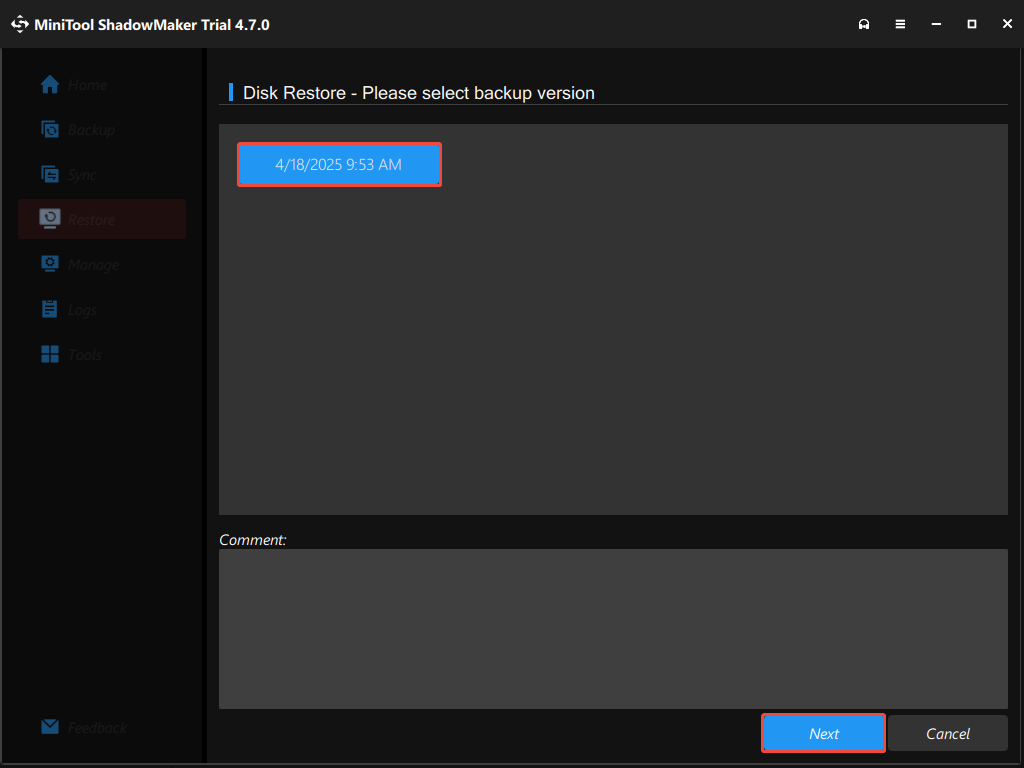This screenshot has height=768, width=1024.
Task: Switch to the Manage label in sidebar
Action: pyautogui.click(x=93, y=265)
